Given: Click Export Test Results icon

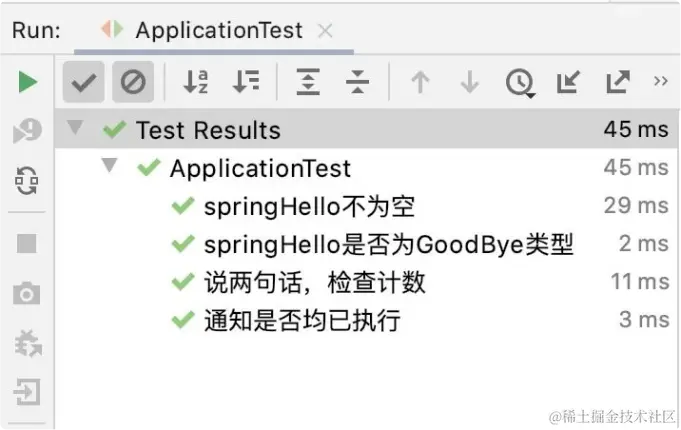Looking at the screenshot, I should pos(619,83).
